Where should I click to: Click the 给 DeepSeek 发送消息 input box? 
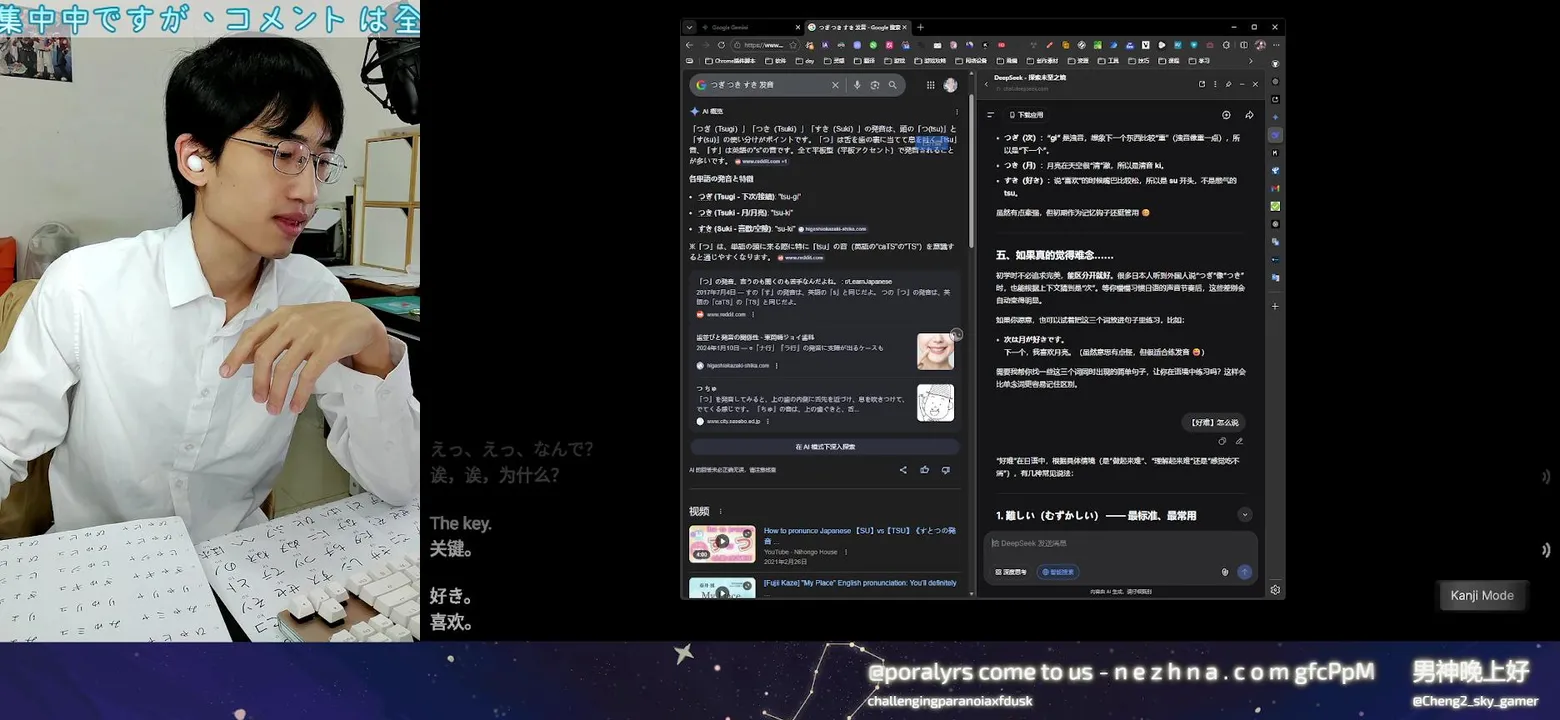[1120, 543]
